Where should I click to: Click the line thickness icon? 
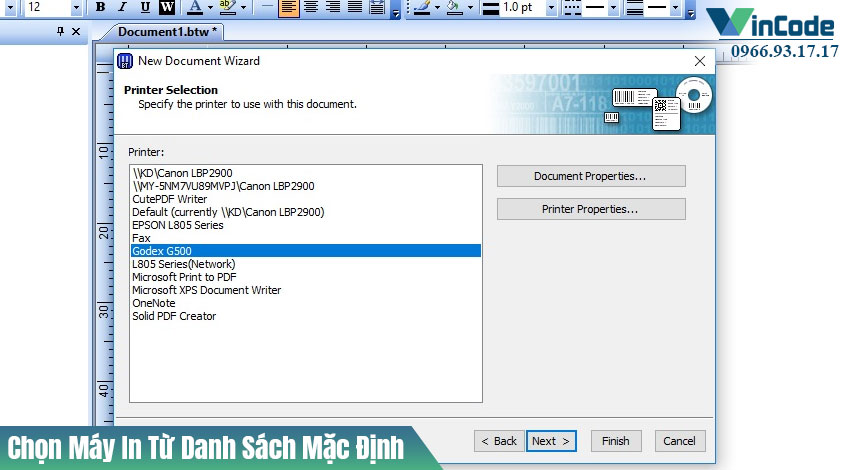491,8
